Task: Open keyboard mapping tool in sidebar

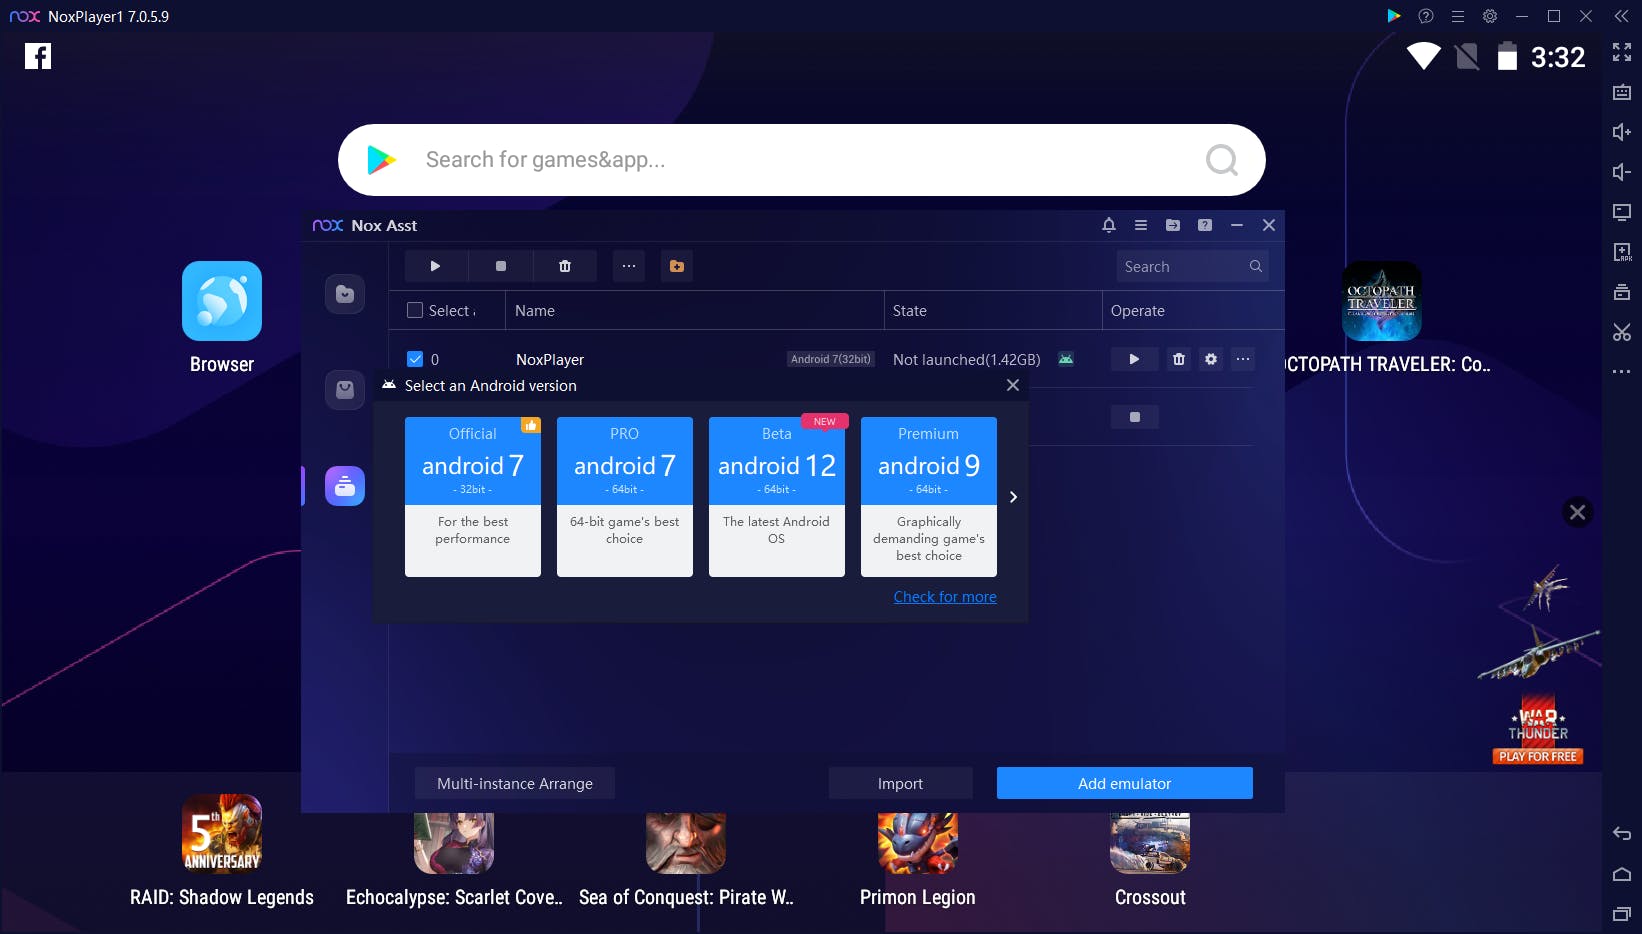Action: coord(1622,92)
